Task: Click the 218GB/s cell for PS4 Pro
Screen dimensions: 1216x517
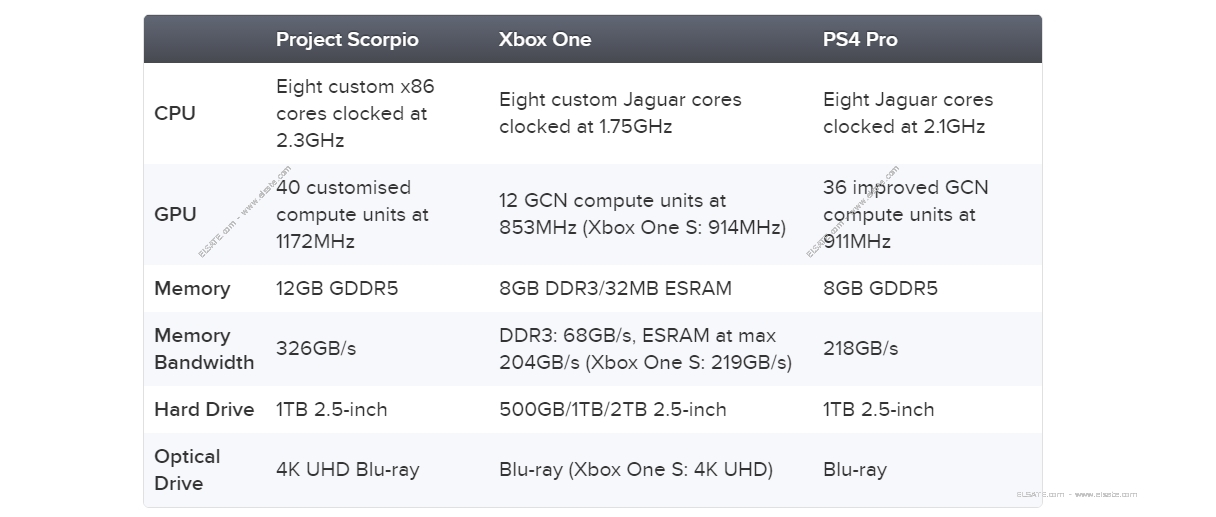Action: pyautogui.click(x=860, y=349)
